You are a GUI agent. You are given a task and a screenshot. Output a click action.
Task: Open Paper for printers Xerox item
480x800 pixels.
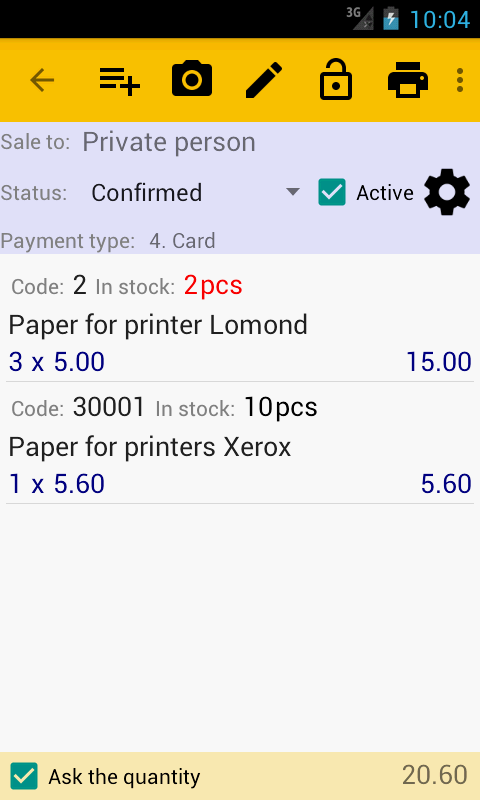pos(150,447)
